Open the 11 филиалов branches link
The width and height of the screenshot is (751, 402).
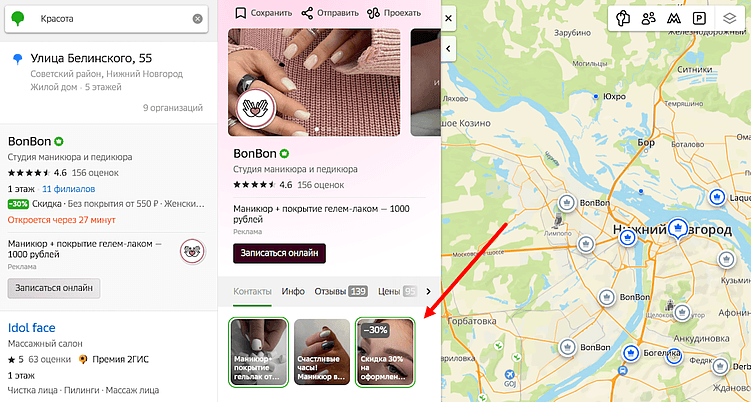point(69,189)
